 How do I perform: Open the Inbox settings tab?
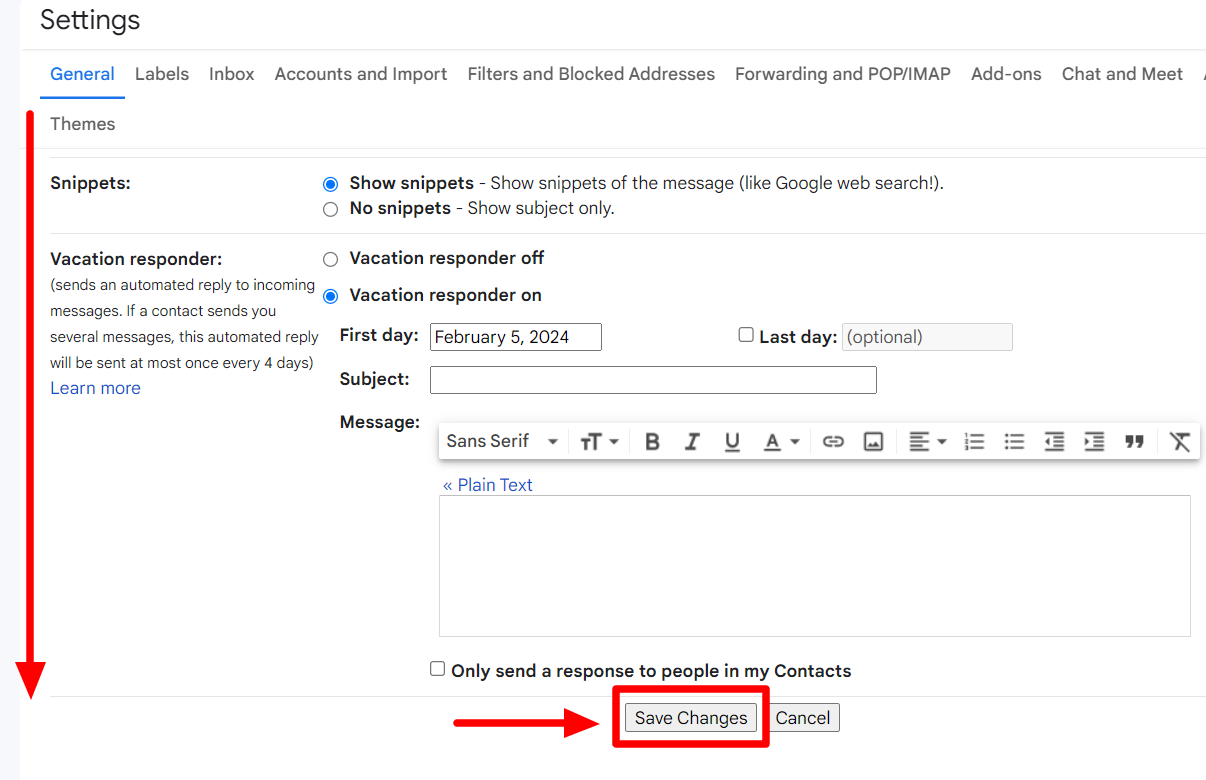(232, 74)
